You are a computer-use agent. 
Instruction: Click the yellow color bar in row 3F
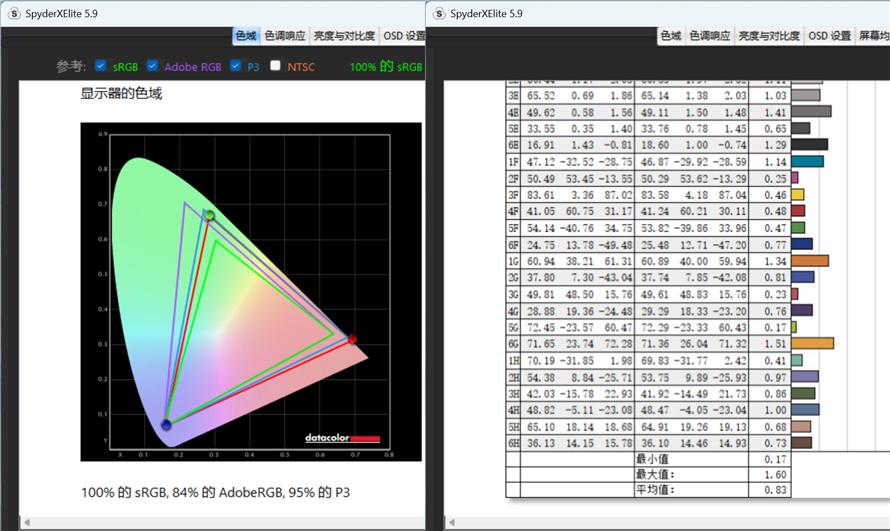[797, 195]
